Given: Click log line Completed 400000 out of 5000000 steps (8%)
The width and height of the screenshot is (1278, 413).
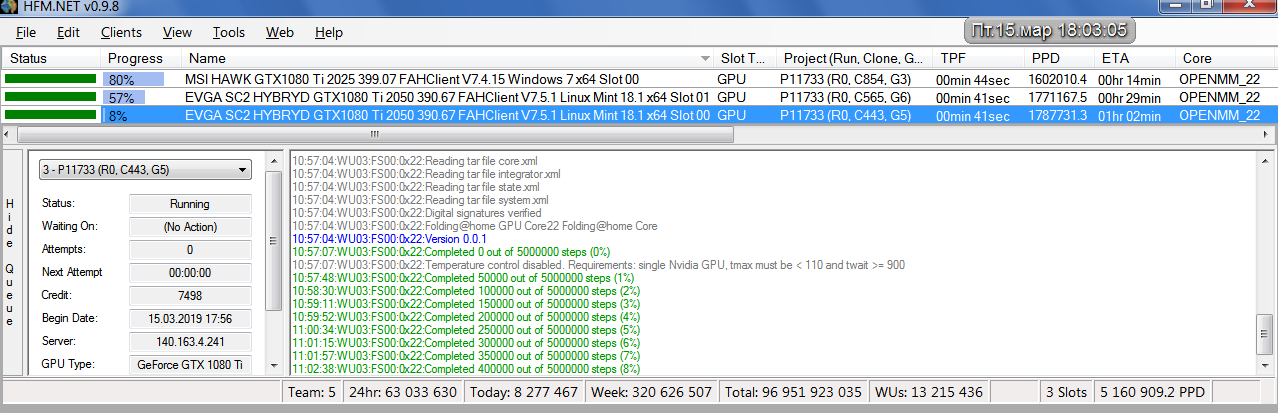Looking at the screenshot, I should pyautogui.click(x=466, y=369).
